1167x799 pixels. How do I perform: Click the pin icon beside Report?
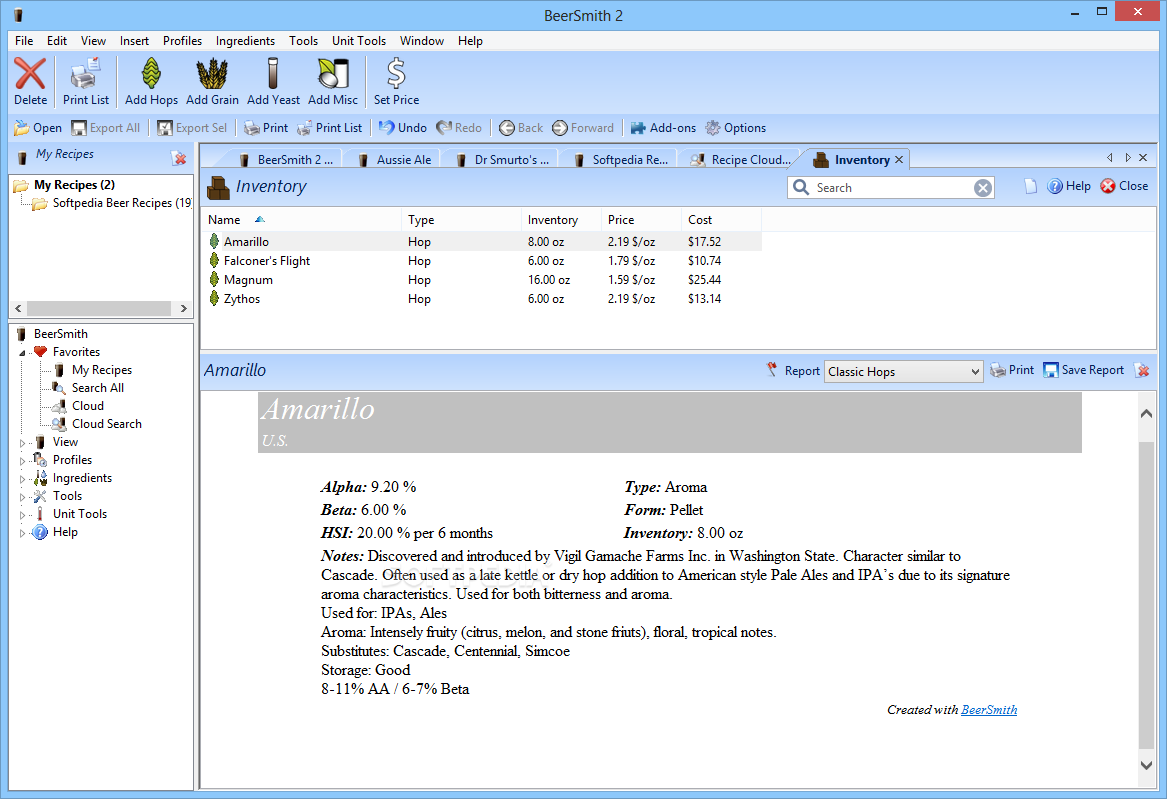click(772, 370)
